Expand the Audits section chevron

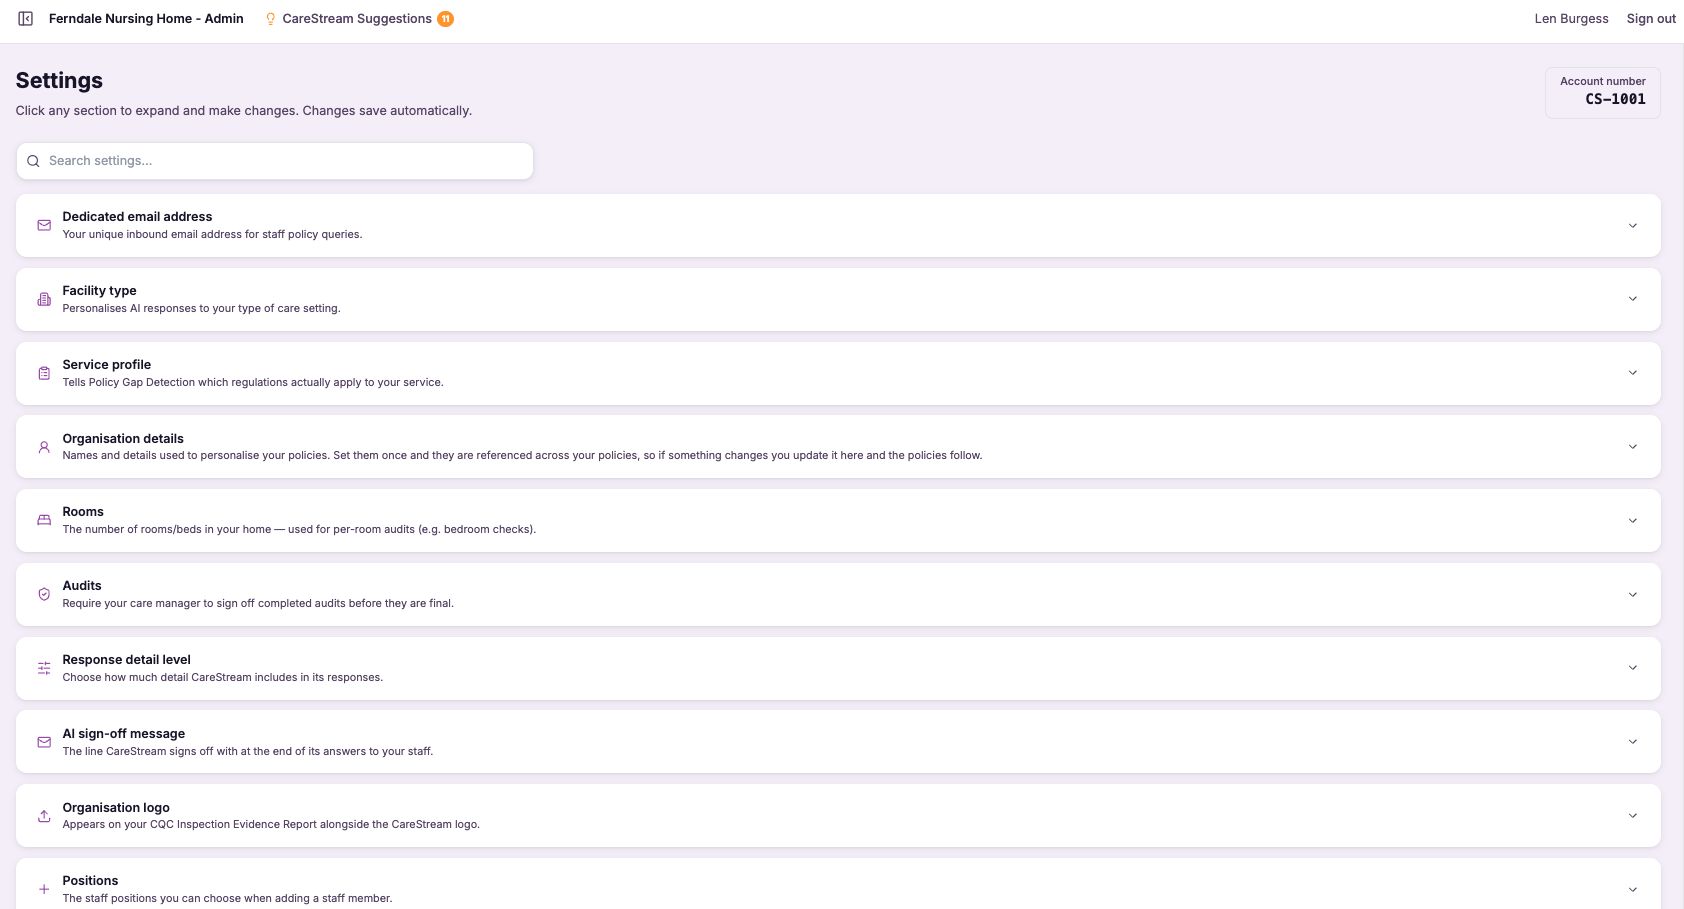point(1632,594)
